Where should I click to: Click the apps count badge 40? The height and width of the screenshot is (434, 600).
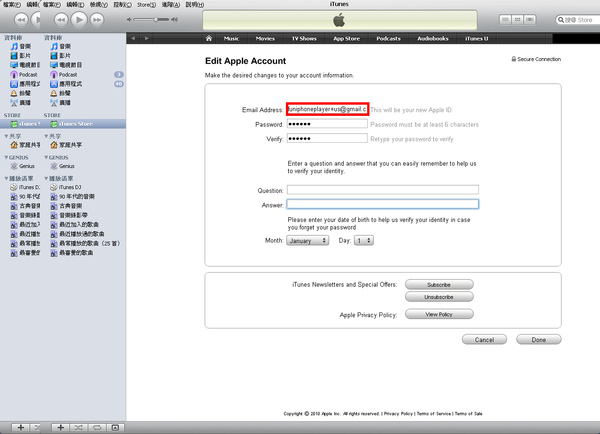(119, 84)
